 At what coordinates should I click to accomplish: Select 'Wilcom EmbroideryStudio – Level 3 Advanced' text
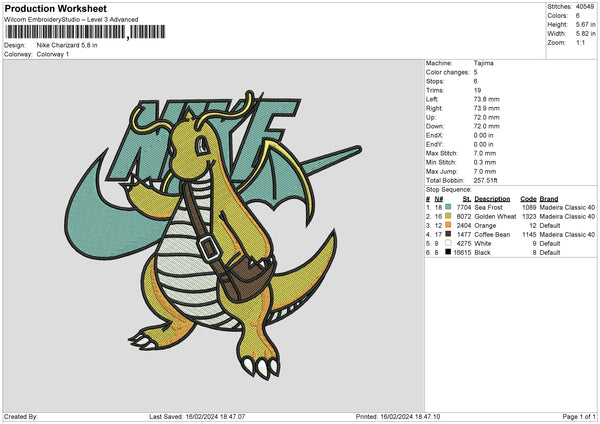(x=71, y=20)
